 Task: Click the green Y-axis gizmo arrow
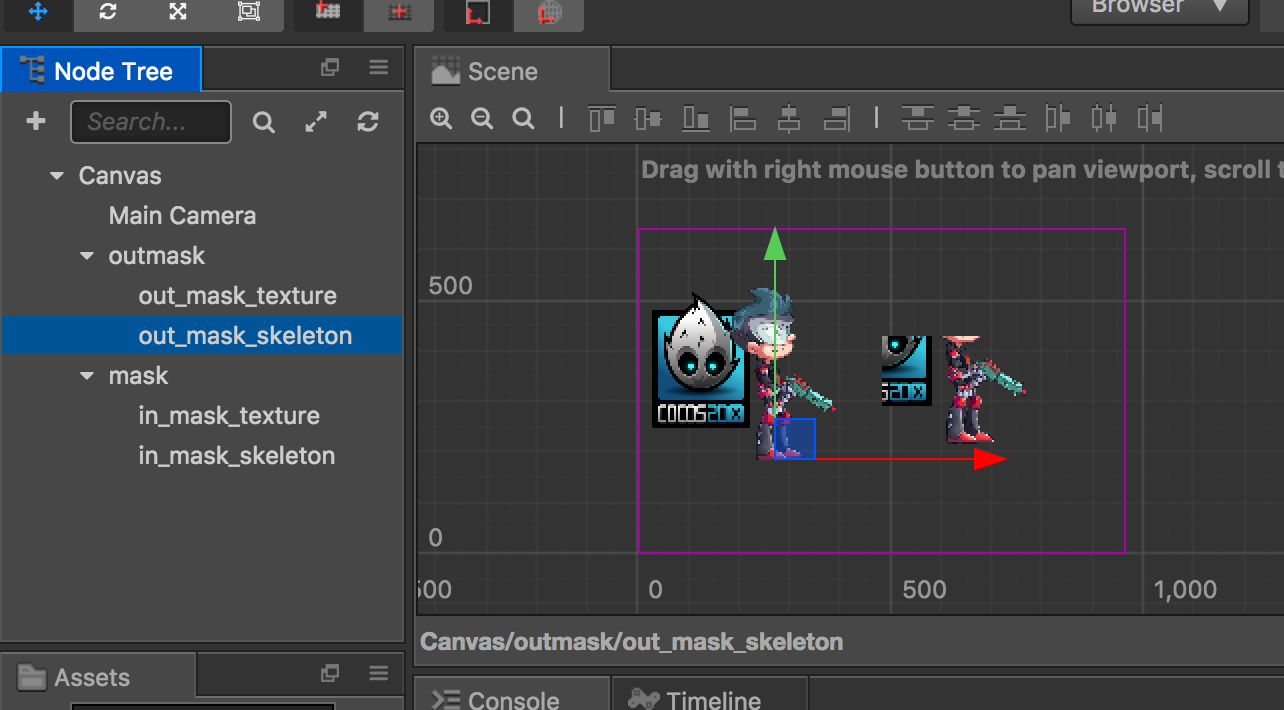(774, 243)
